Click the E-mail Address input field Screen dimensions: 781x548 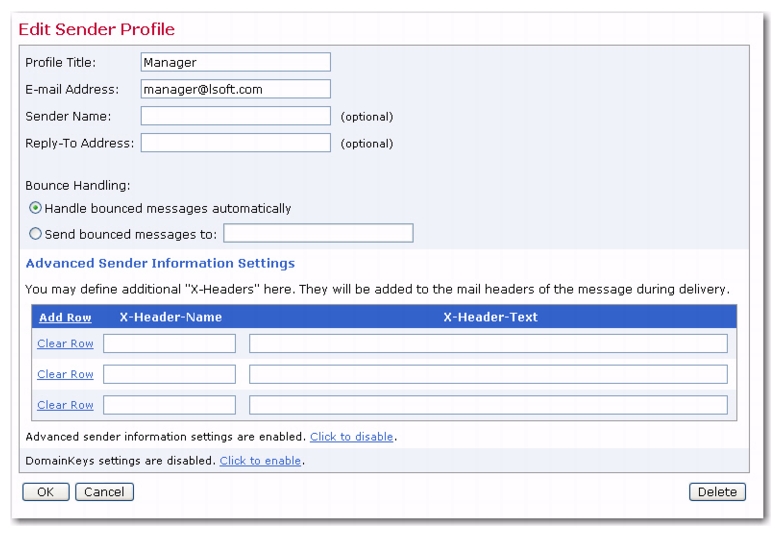tap(236, 89)
